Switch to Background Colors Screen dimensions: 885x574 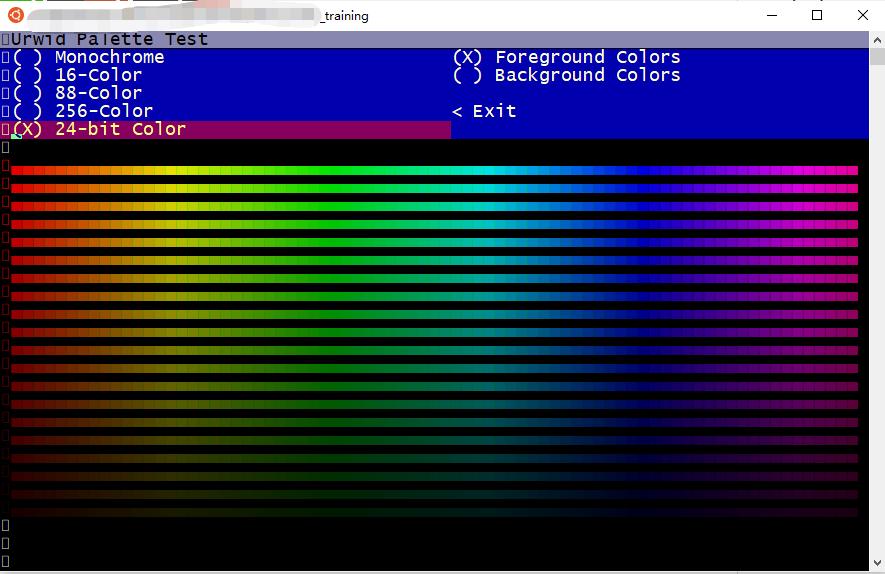[x=566, y=75]
